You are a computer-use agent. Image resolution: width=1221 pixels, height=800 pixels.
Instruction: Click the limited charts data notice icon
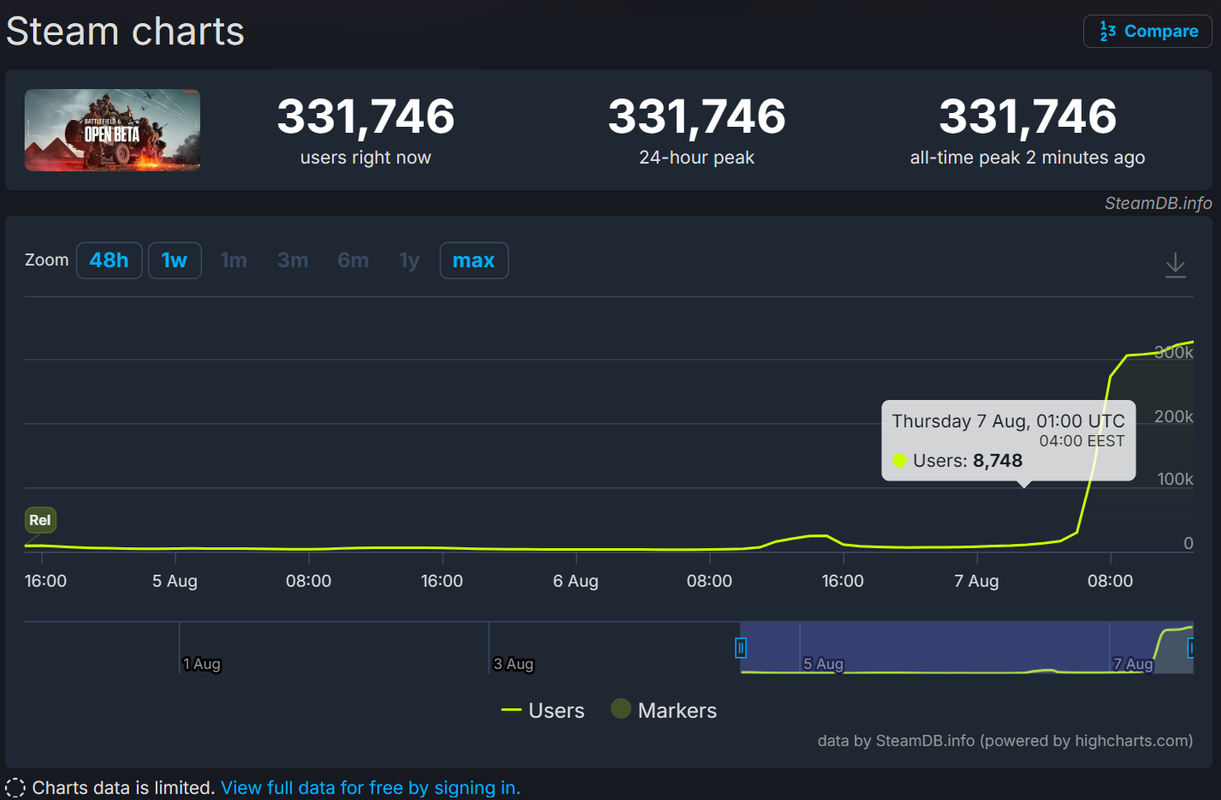point(15,788)
